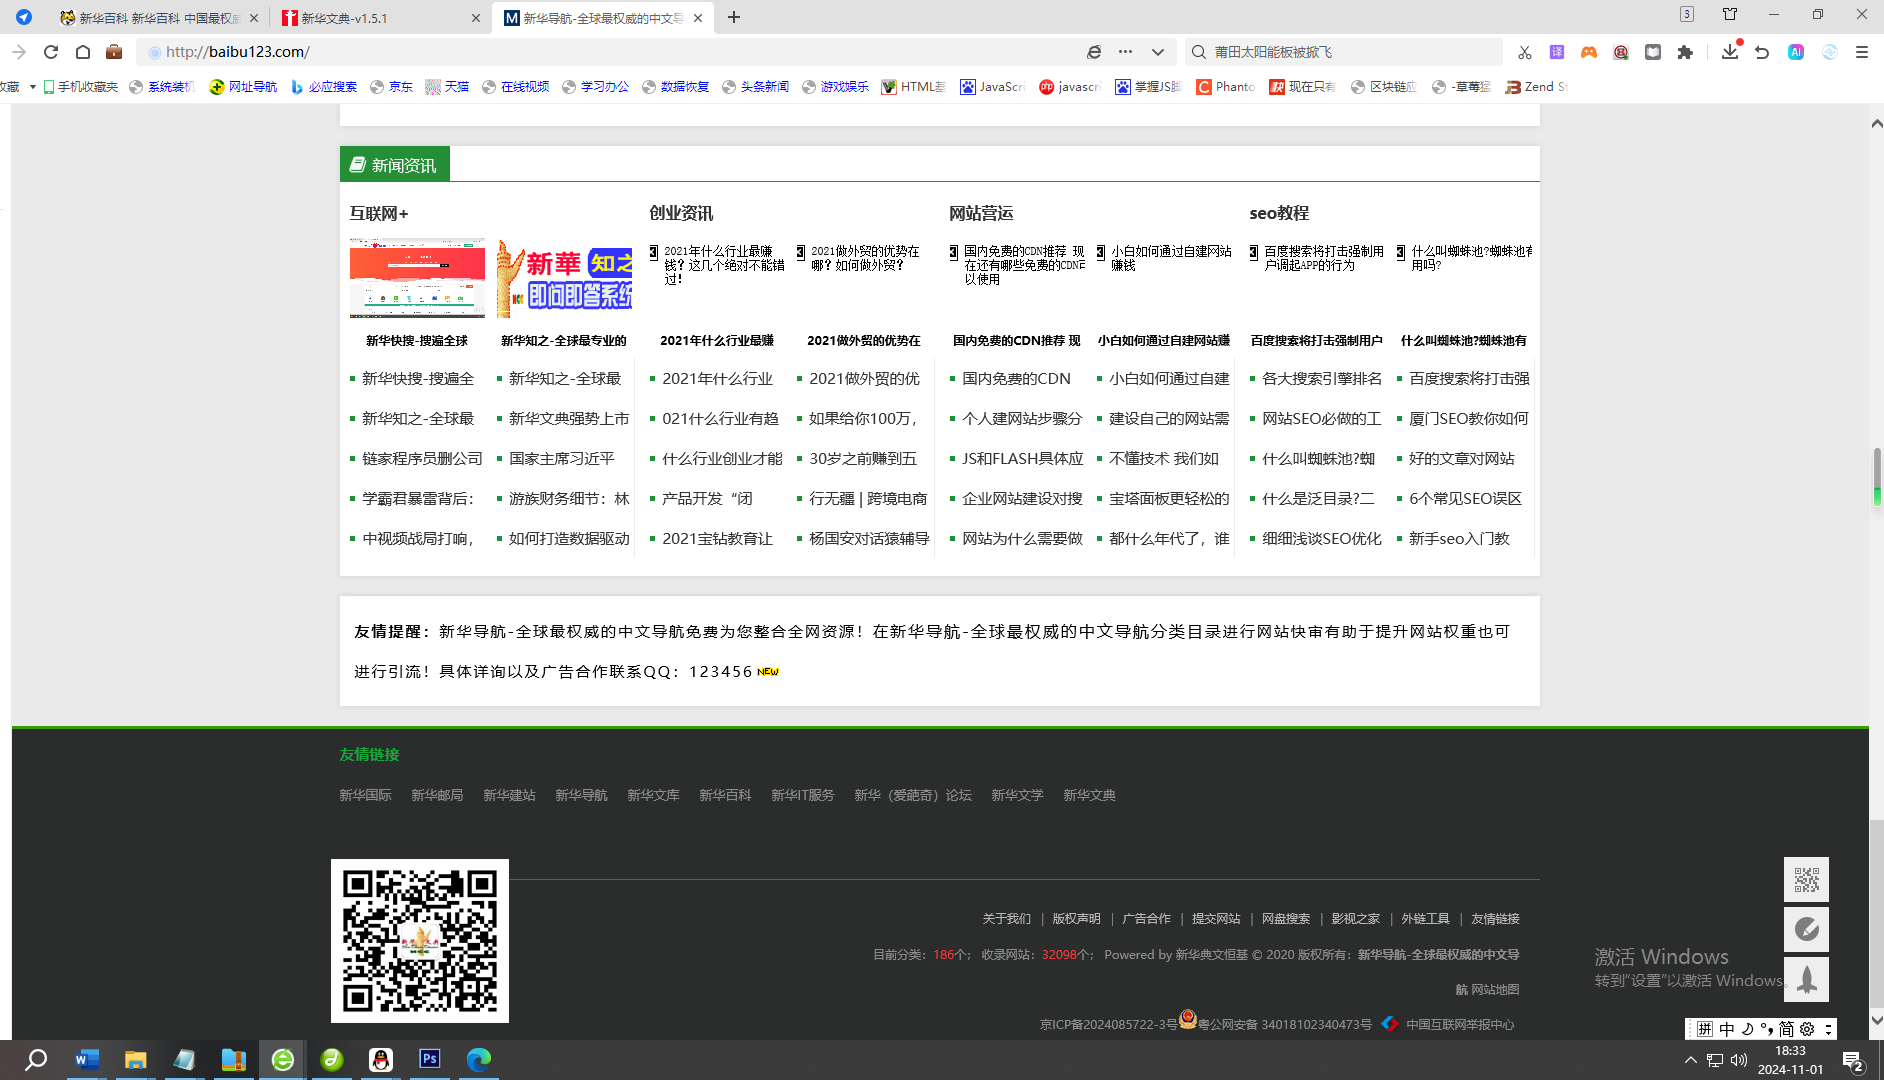Open Microsoft Edge from the taskbar
This screenshot has height=1080, width=1884.
(x=479, y=1060)
